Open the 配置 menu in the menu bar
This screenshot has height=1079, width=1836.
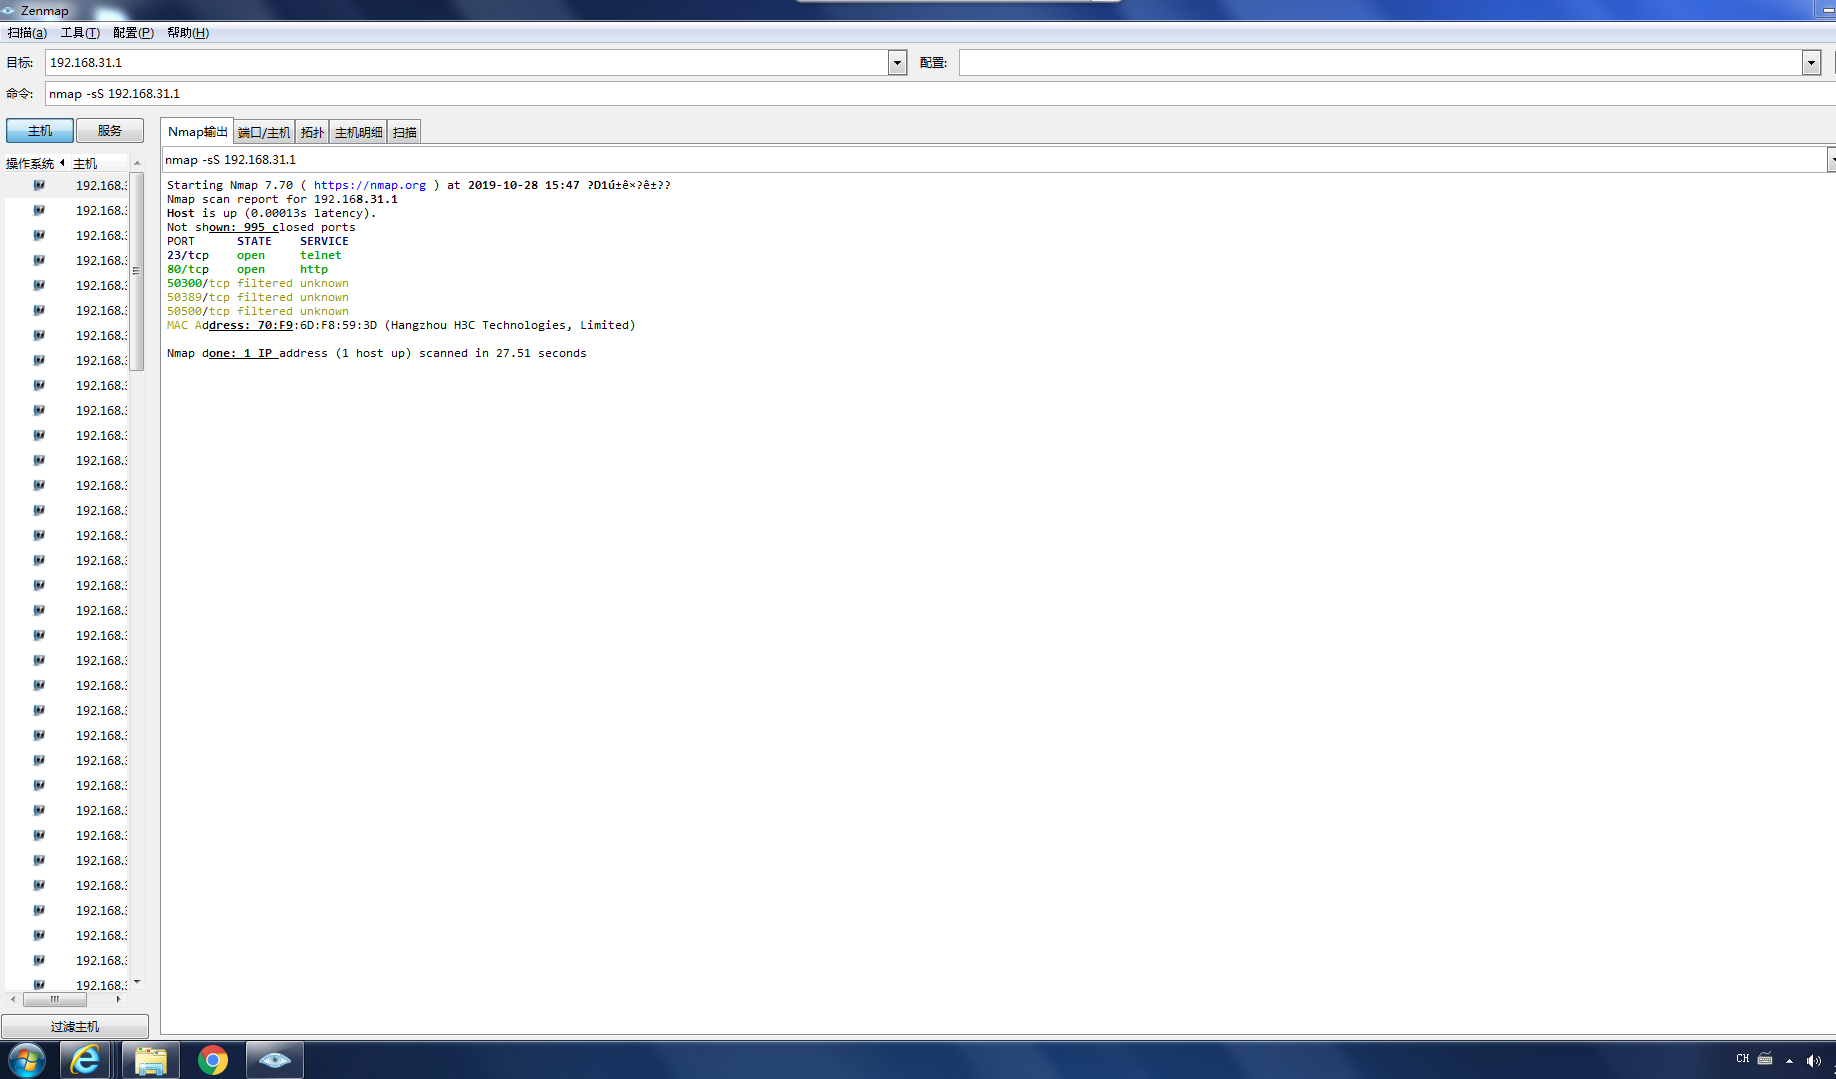coord(133,33)
